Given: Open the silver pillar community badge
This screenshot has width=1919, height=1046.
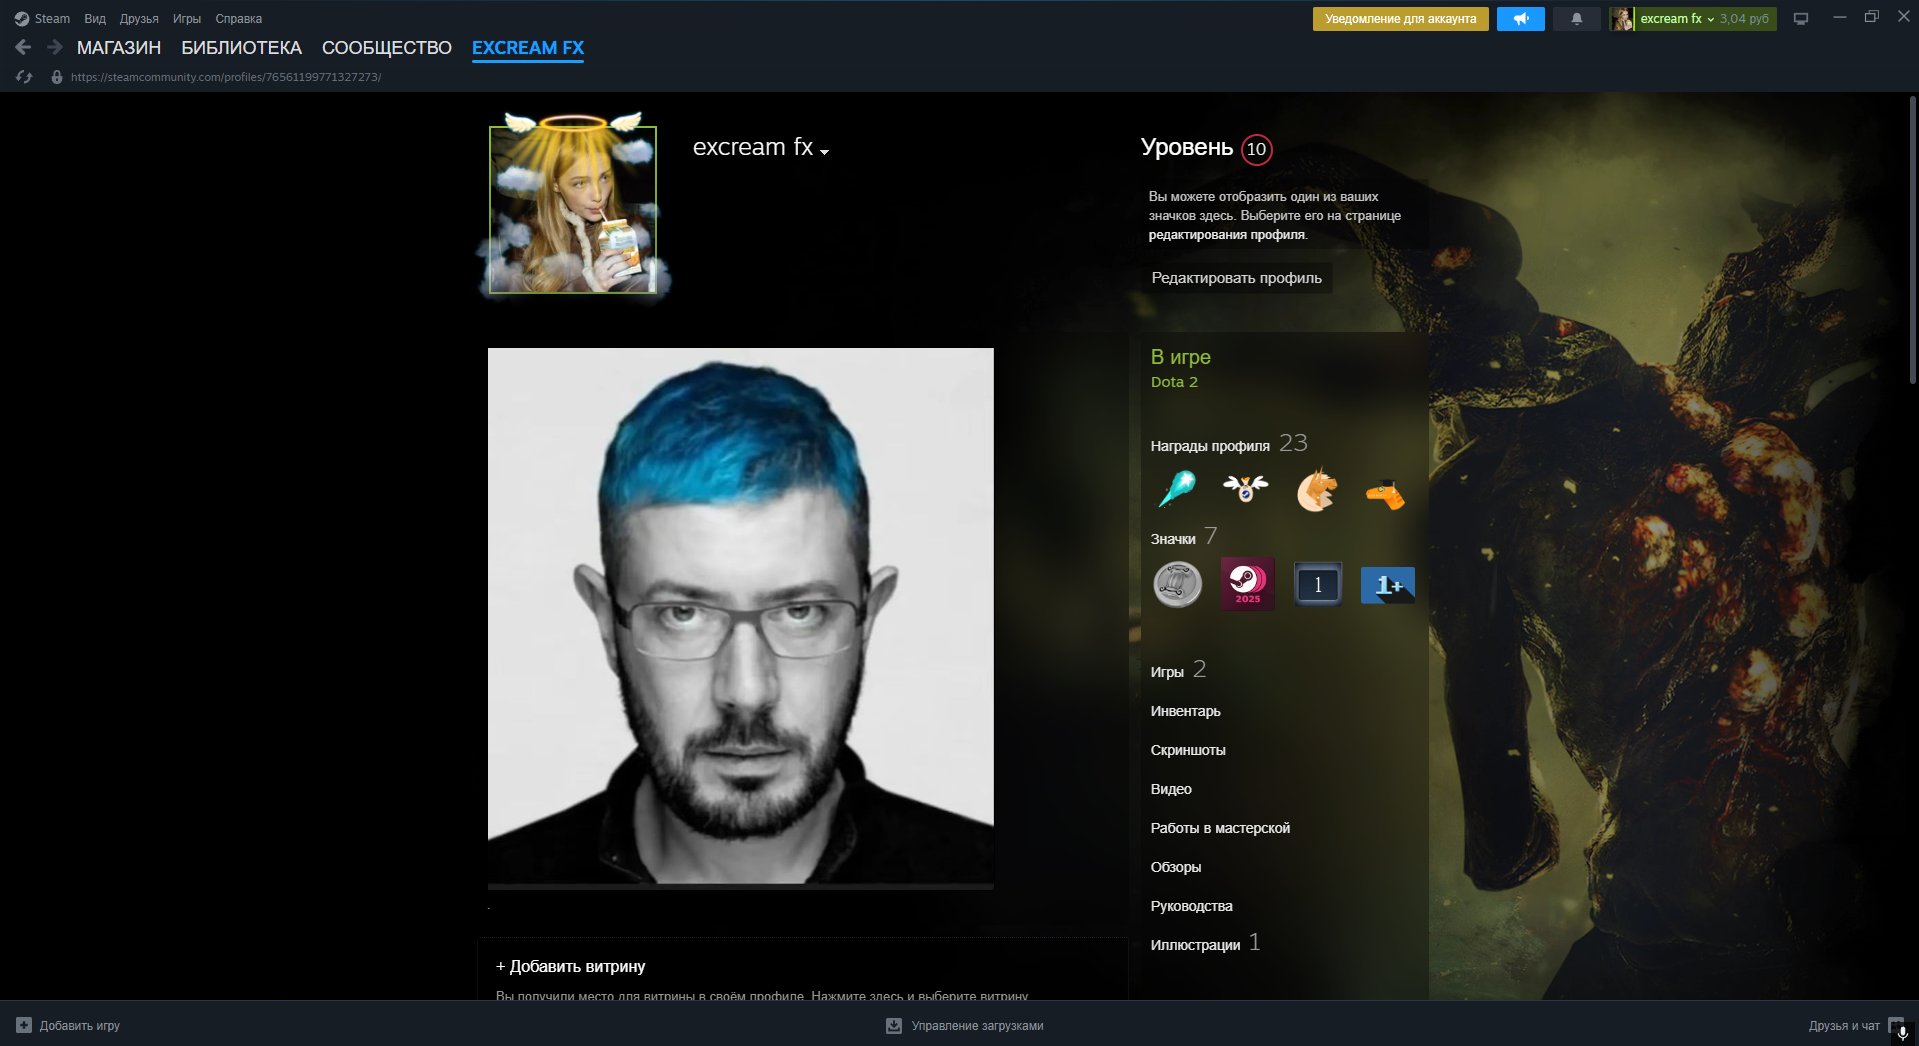Looking at the screenshot, I should pos(1178,584).
